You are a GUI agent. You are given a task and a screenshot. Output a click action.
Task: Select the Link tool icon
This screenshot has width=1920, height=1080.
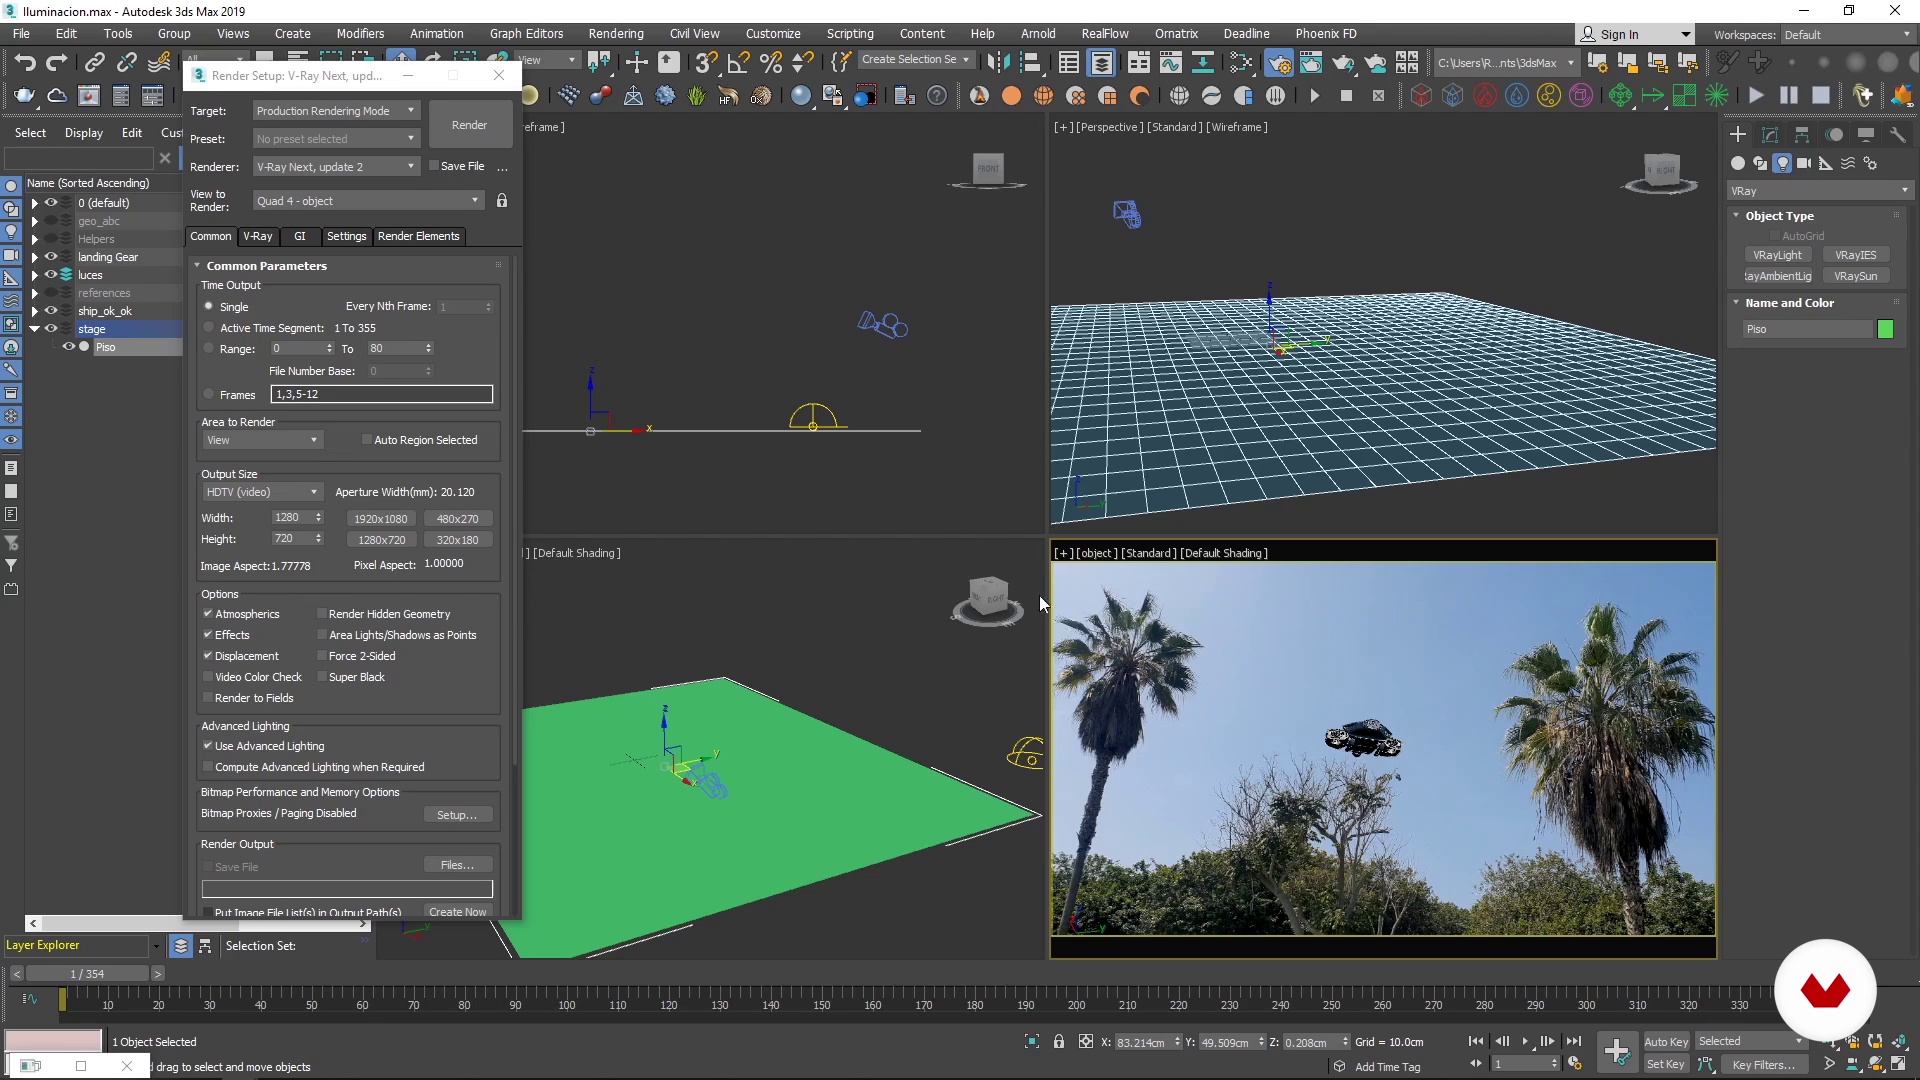(94, 63)
